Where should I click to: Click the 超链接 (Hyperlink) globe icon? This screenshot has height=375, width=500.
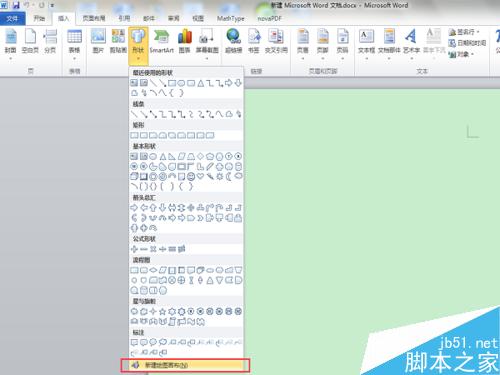233,37
